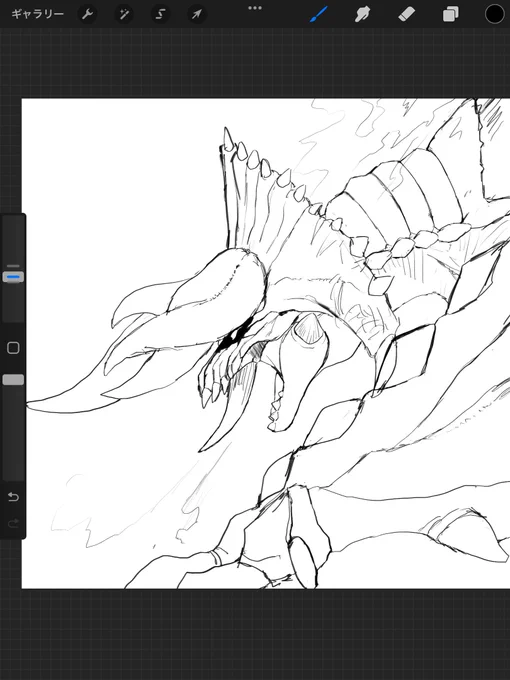
Task: Select the Smudge tool
Action: 363,14
